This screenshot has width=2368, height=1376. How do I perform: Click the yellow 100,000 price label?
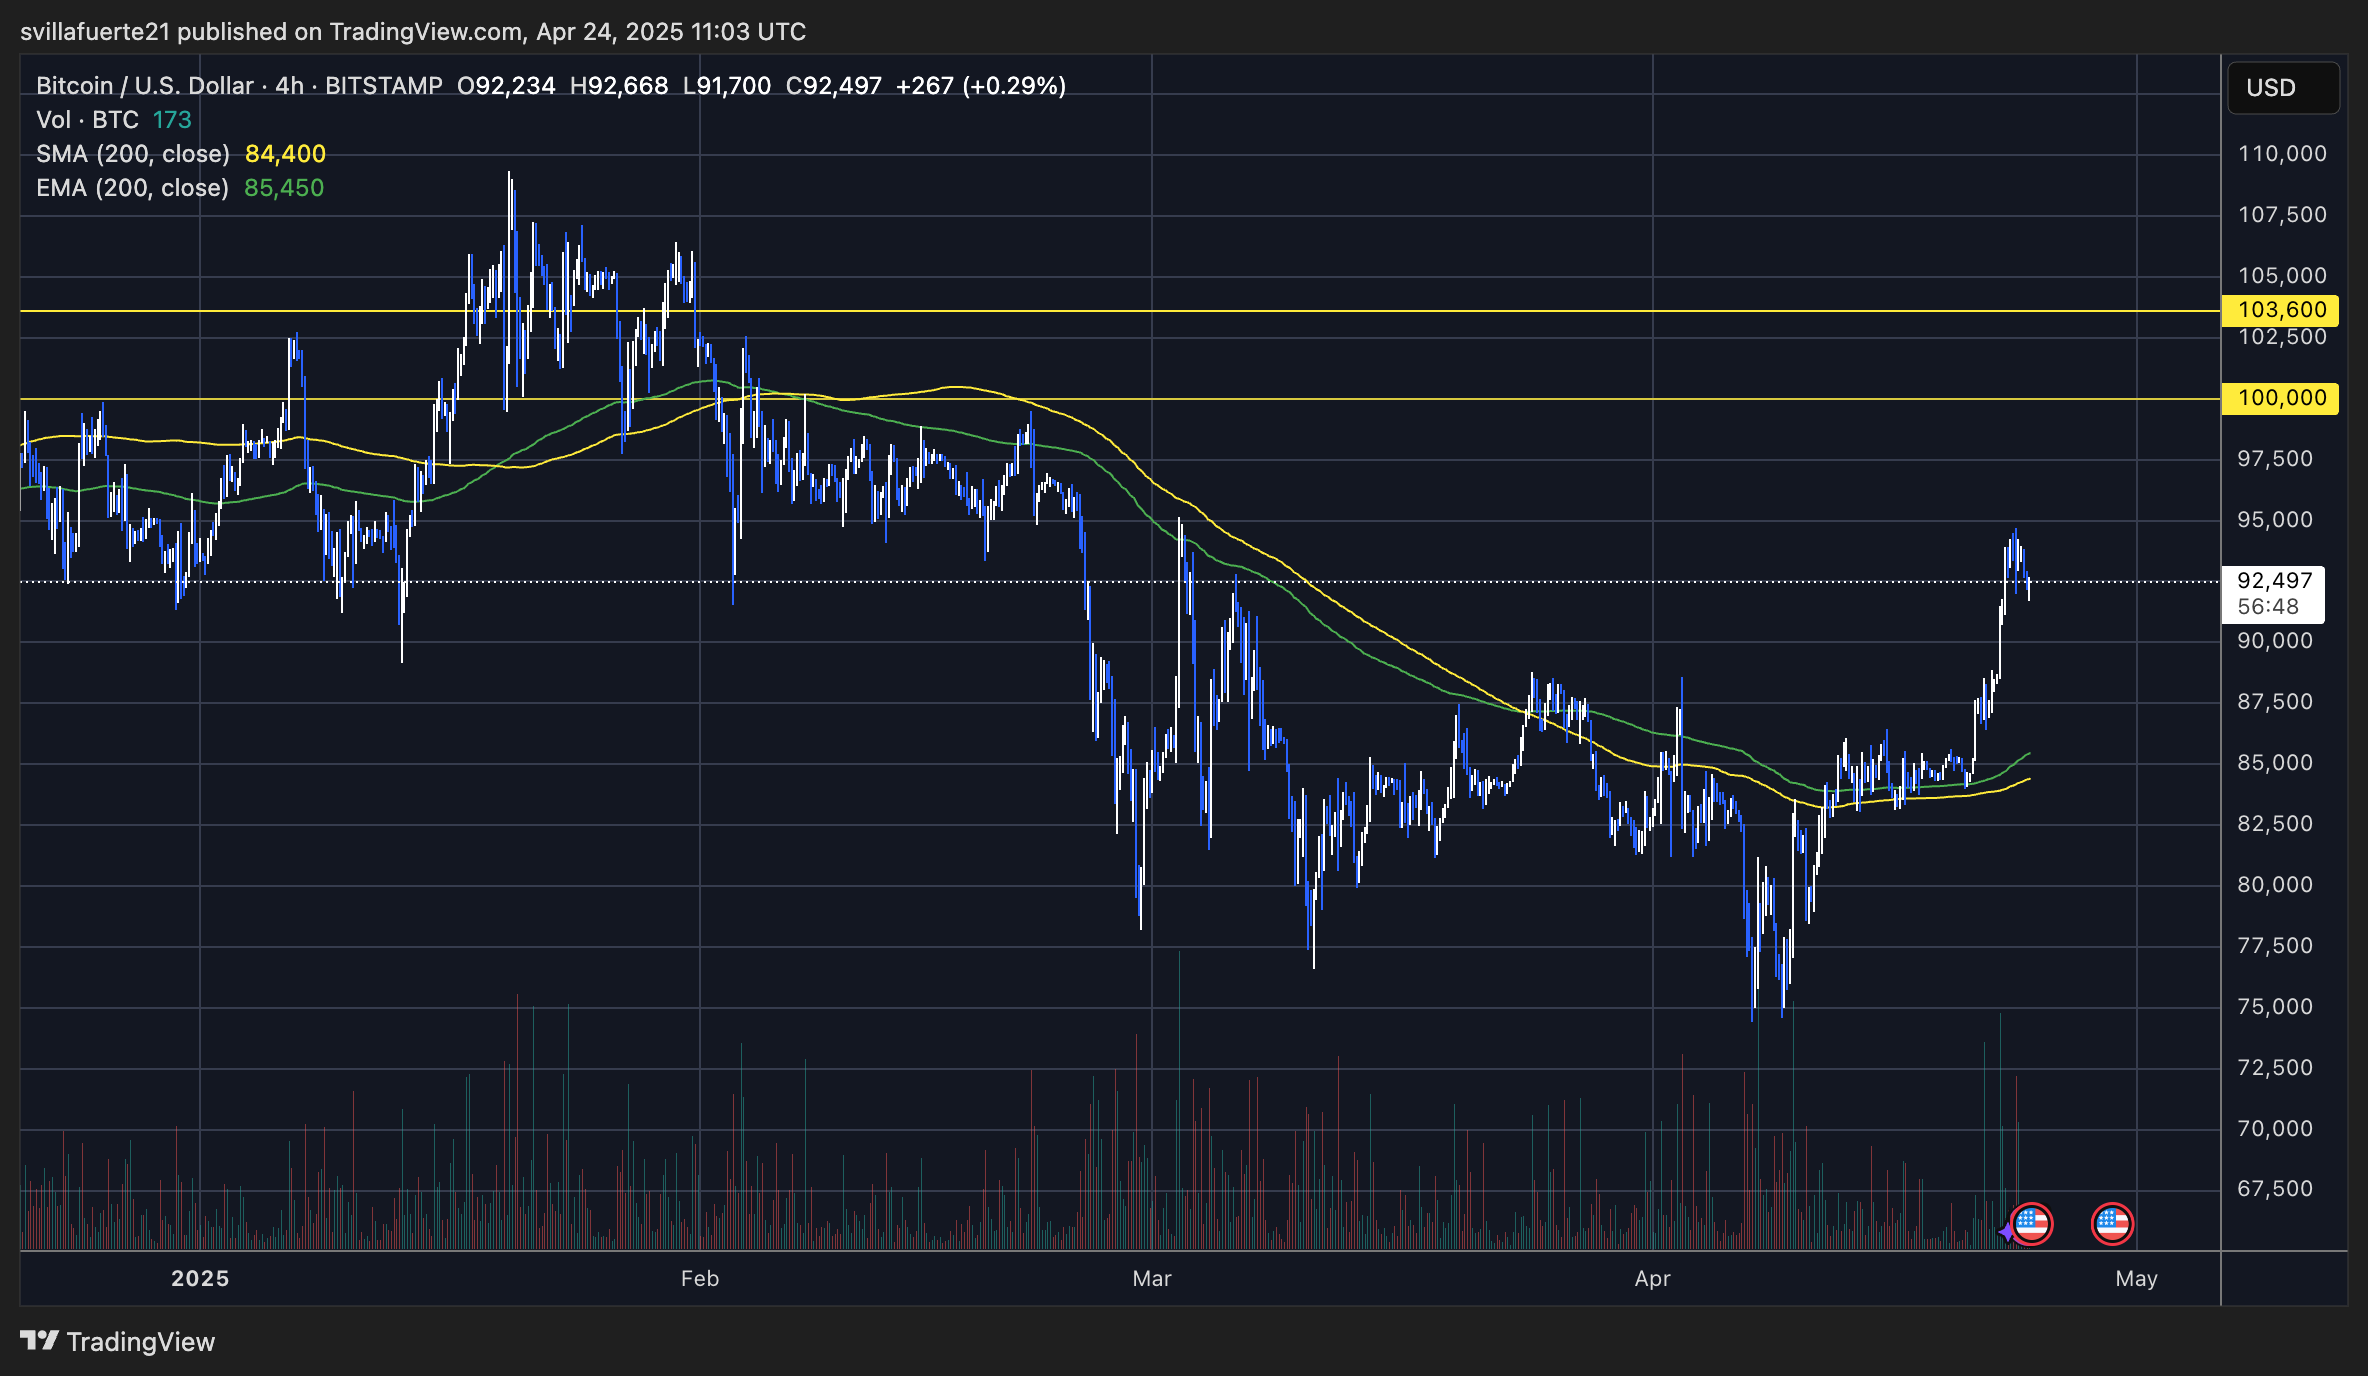[x=2281, y=398]
